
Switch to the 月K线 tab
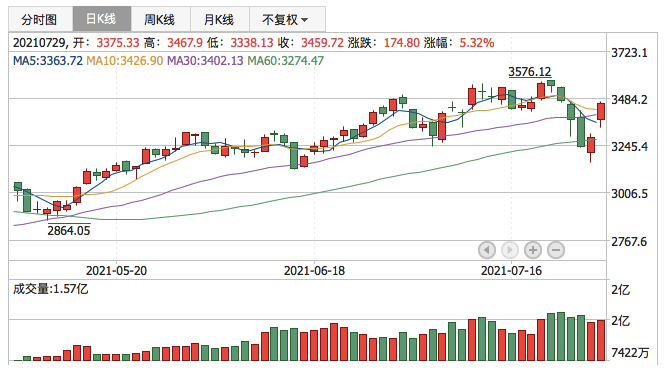click(x=220, y=20)
